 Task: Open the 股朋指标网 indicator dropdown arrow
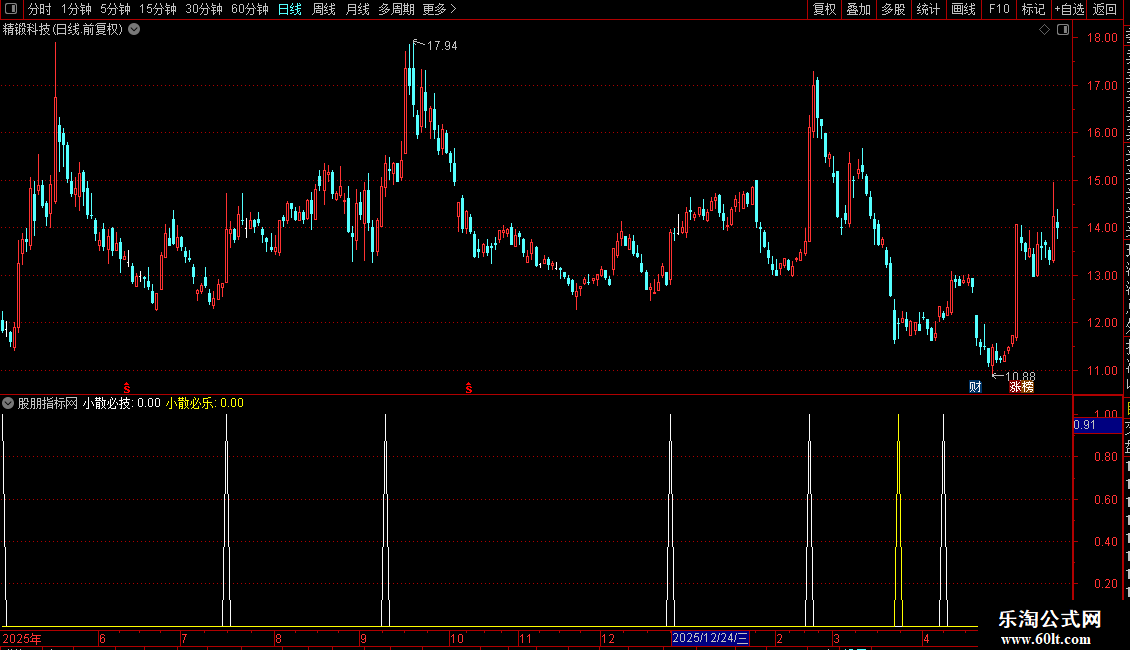point(8,403)
